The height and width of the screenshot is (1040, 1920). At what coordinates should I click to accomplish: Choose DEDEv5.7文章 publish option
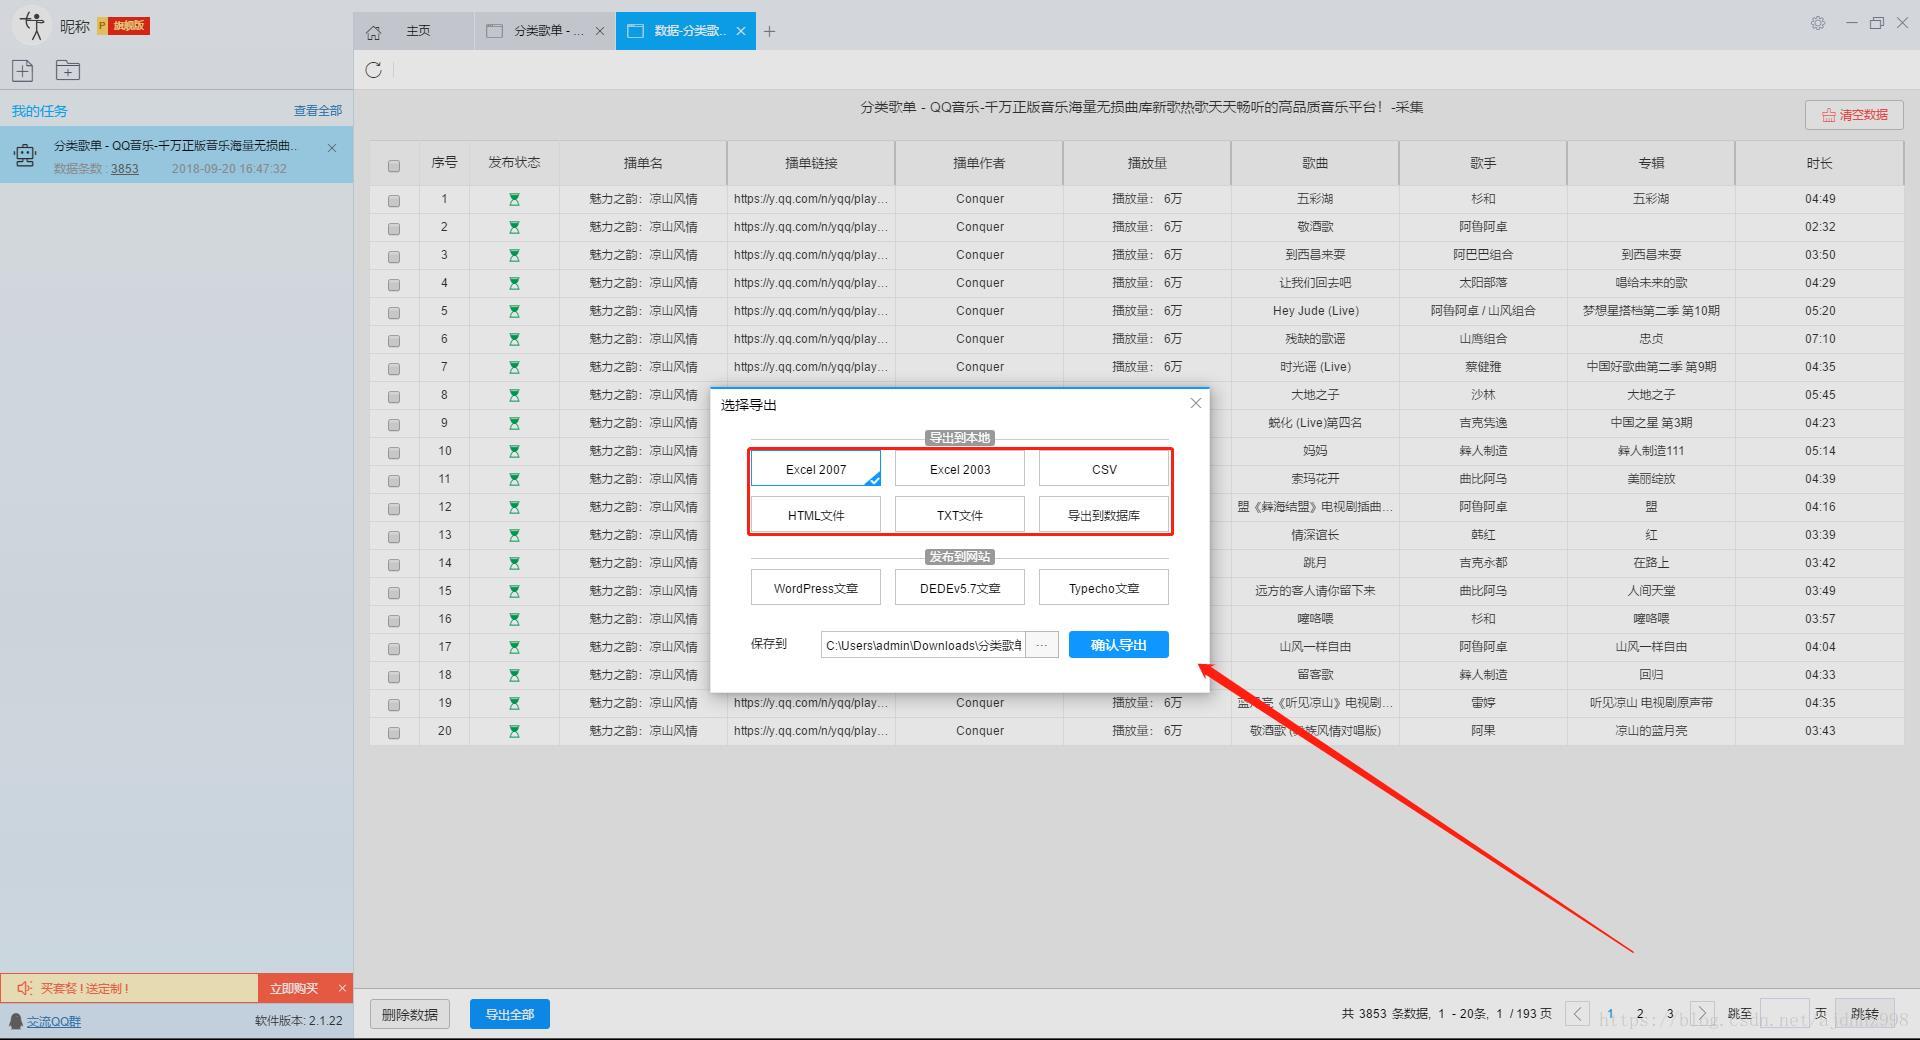coord(960,588)
